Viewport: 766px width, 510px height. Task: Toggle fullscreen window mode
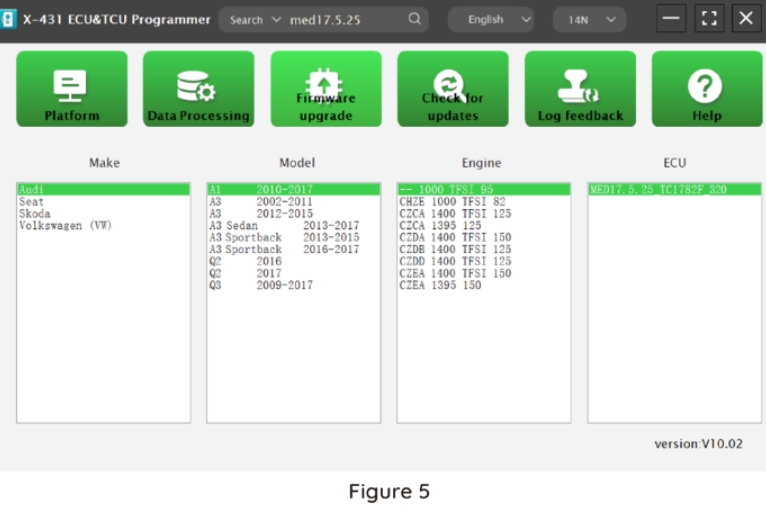pos(709,19)
